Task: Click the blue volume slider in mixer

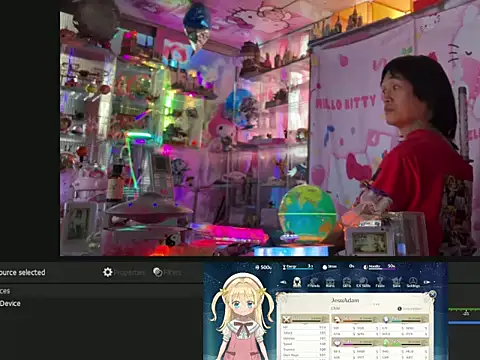Action: [x=464, y=322]
